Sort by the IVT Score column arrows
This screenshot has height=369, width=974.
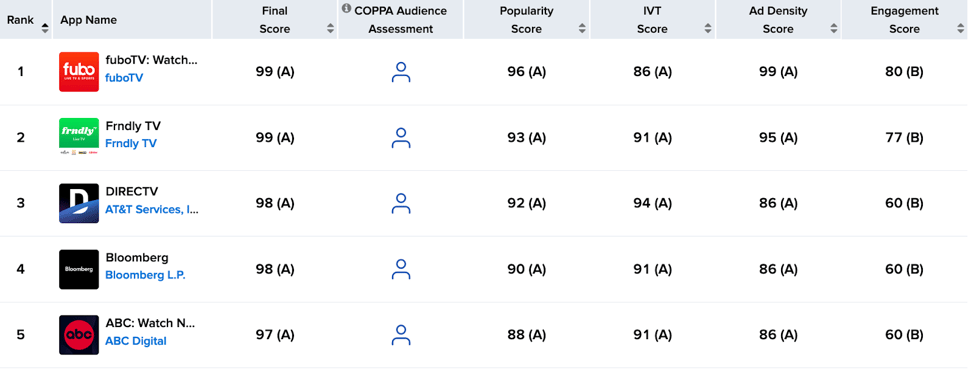708,28
